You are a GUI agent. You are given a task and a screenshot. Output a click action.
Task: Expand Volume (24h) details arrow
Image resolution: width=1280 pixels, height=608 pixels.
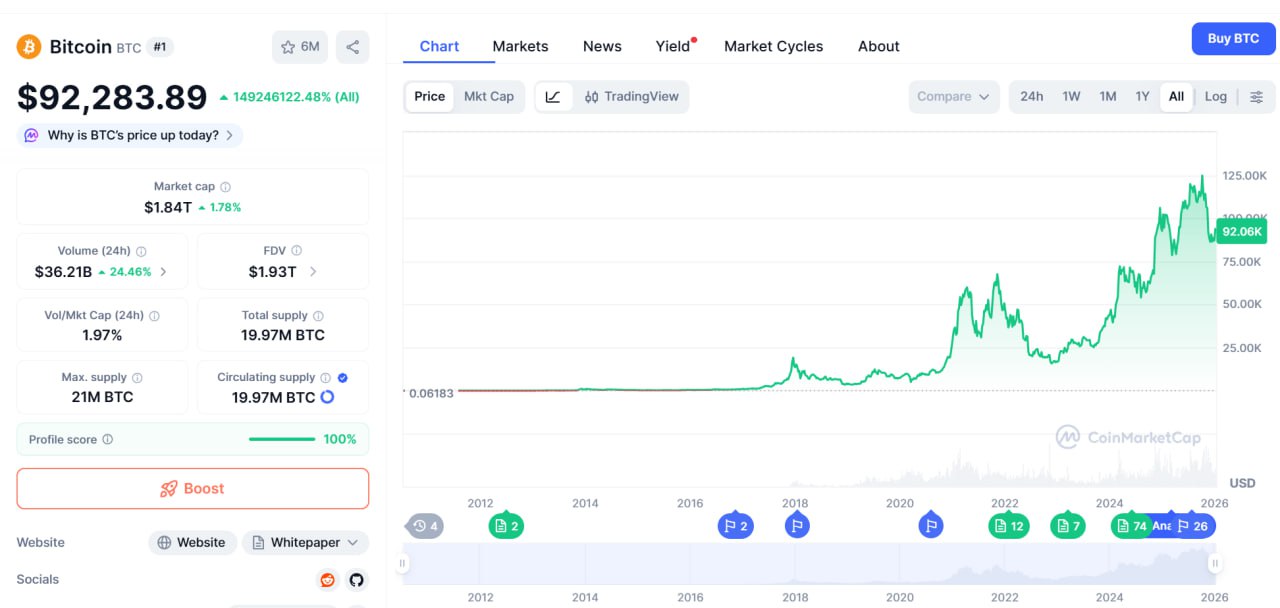tap(163, 272)
